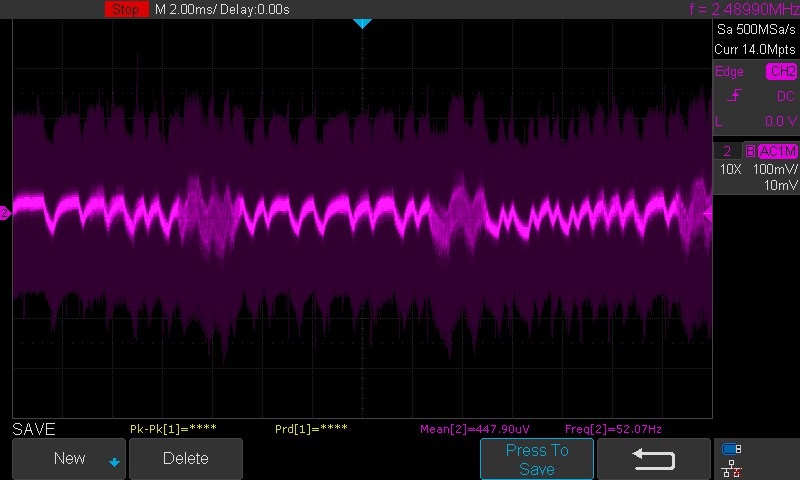Click the Pk-Pk[1] measurement readout
Viewport: 800px width, 480px height.
(173, 428)
